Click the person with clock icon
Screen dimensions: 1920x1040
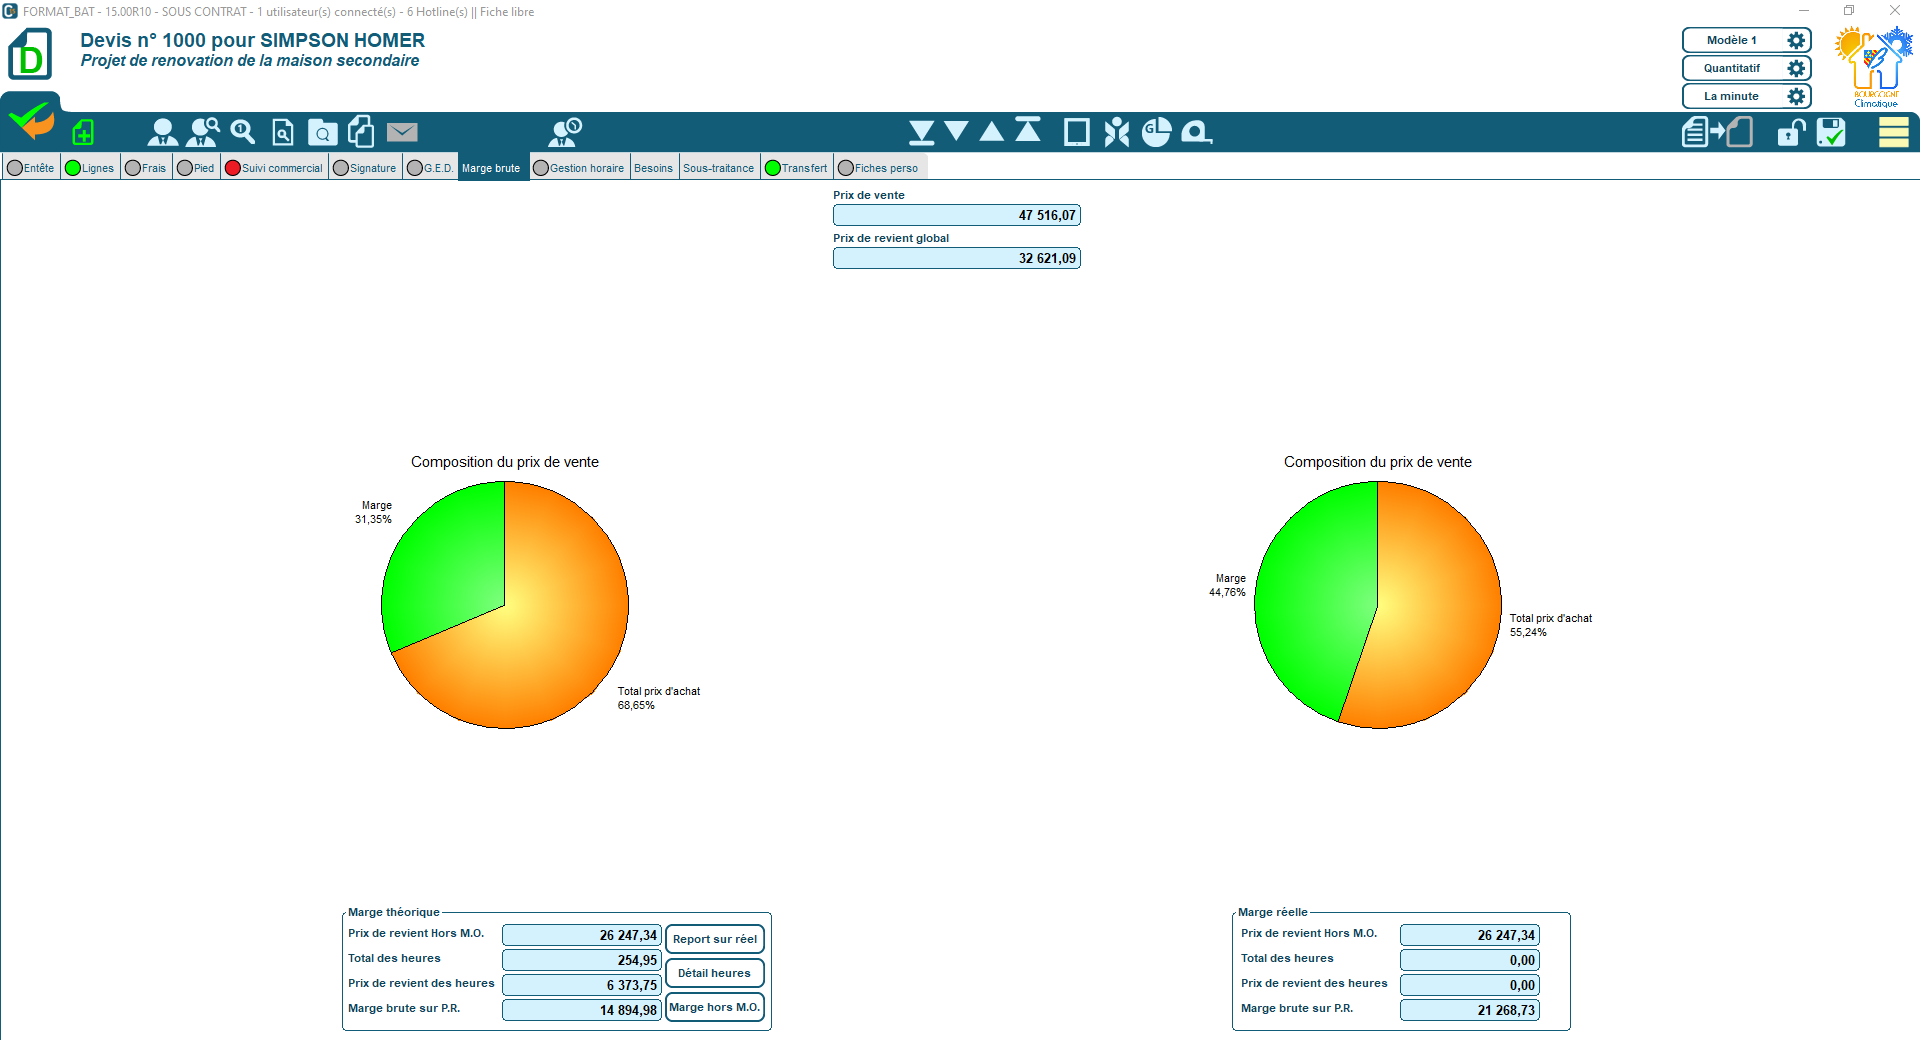click(565, 132)
